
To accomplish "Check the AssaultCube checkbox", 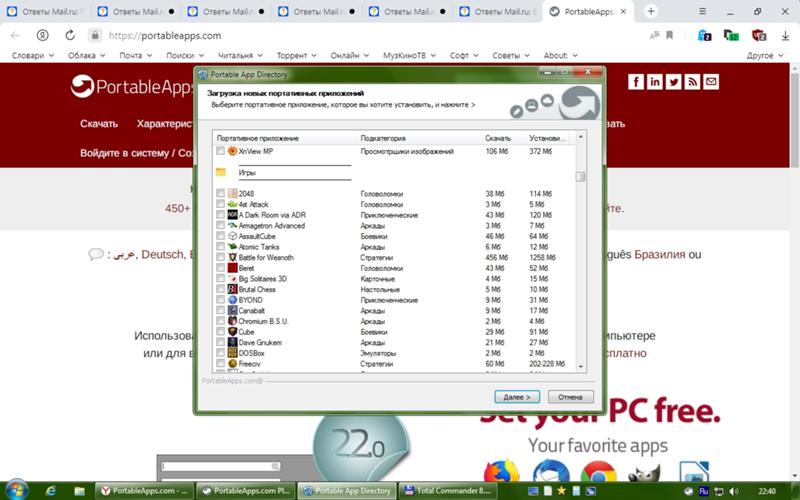I will [x=220, y=236].
